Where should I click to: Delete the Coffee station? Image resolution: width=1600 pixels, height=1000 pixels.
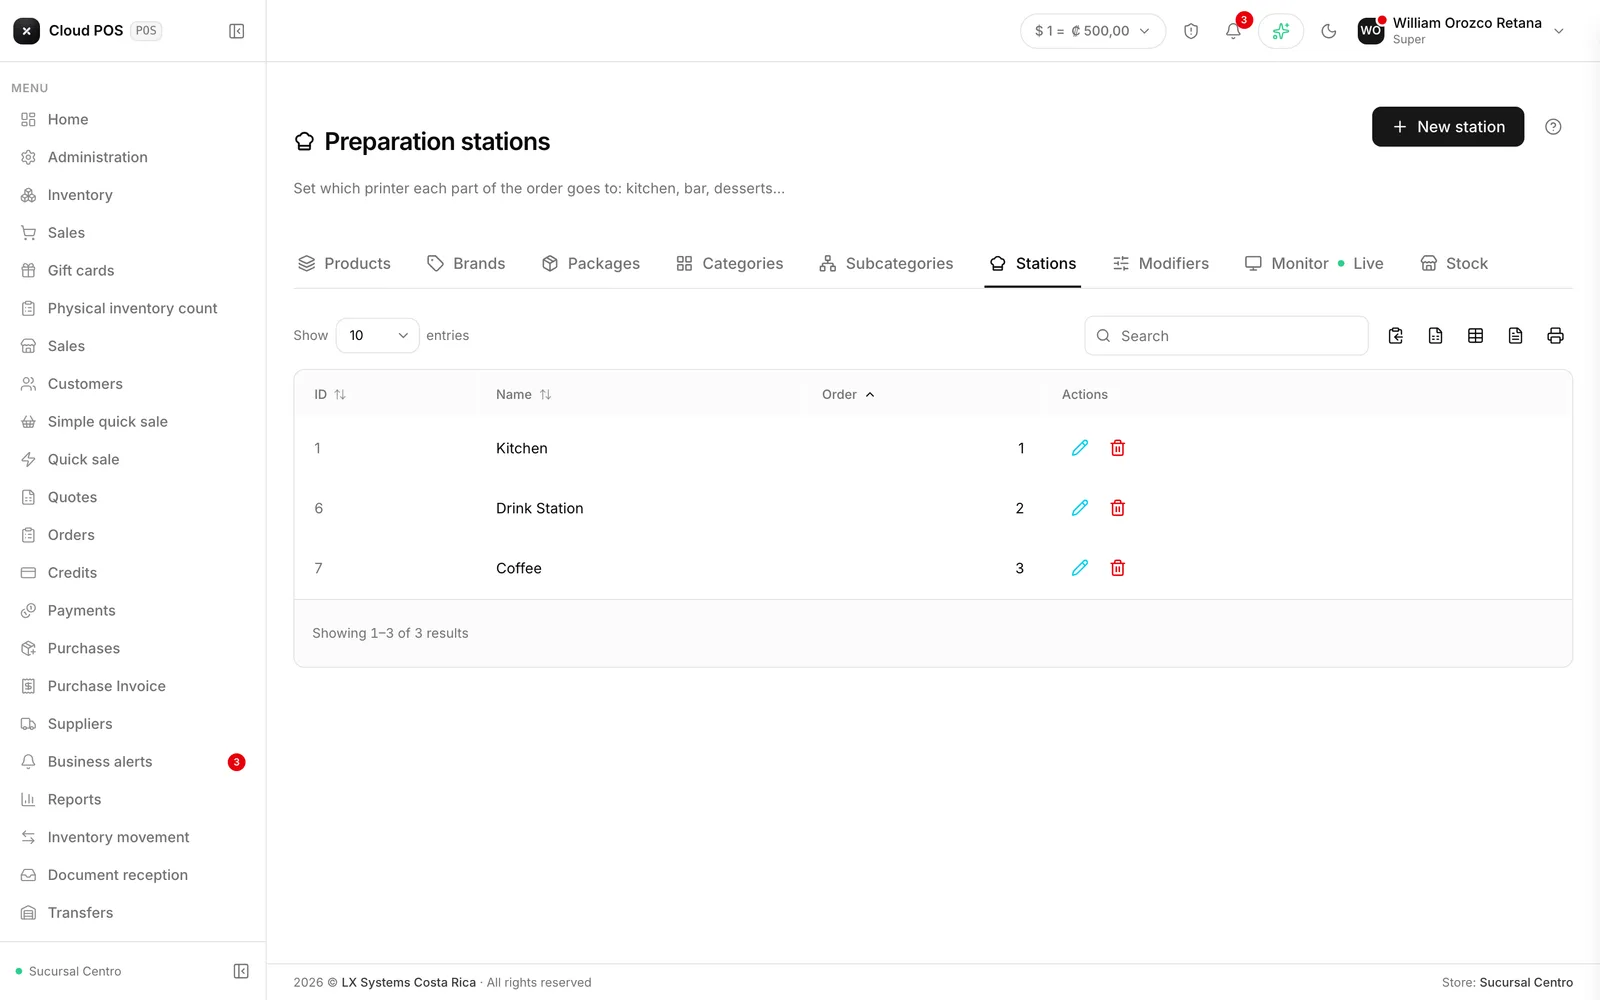point(1118,568)
